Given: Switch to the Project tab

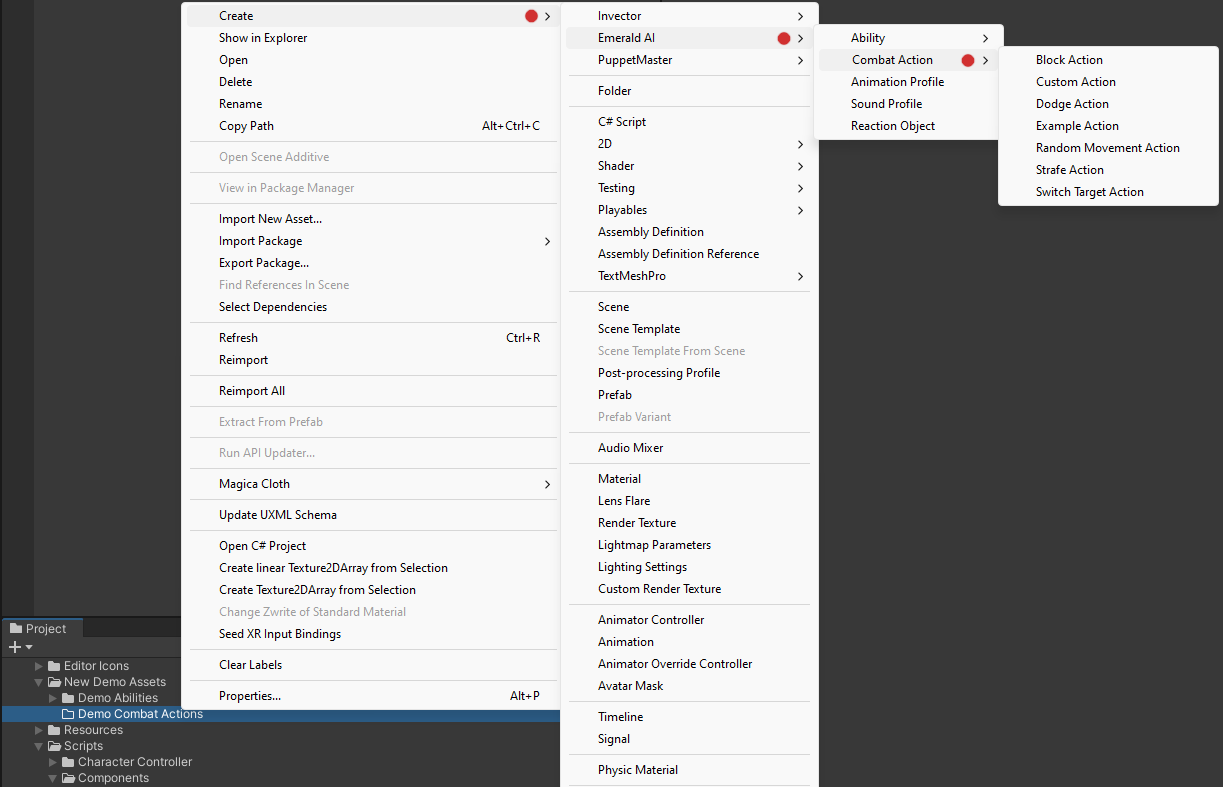Looking at the screenshot, I should point(40,629).
